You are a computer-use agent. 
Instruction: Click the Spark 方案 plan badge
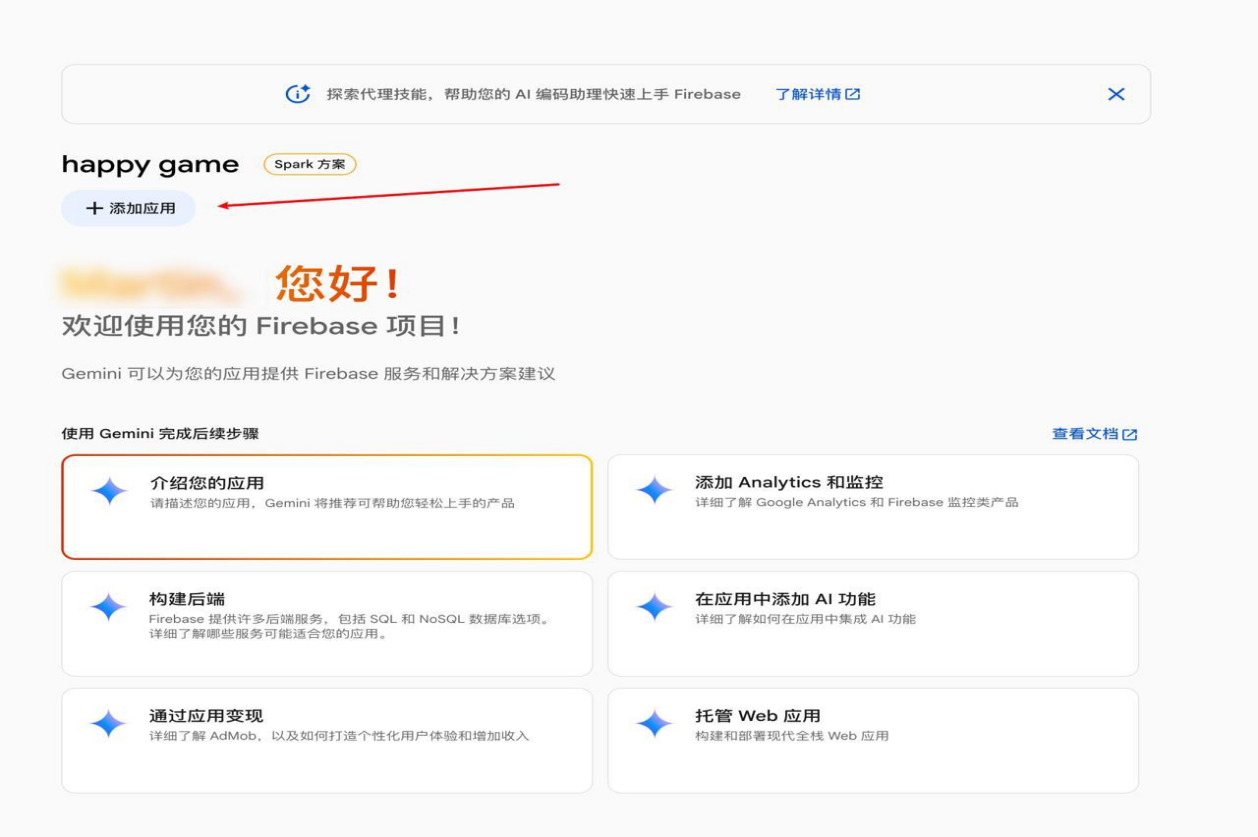pos(310,164)
